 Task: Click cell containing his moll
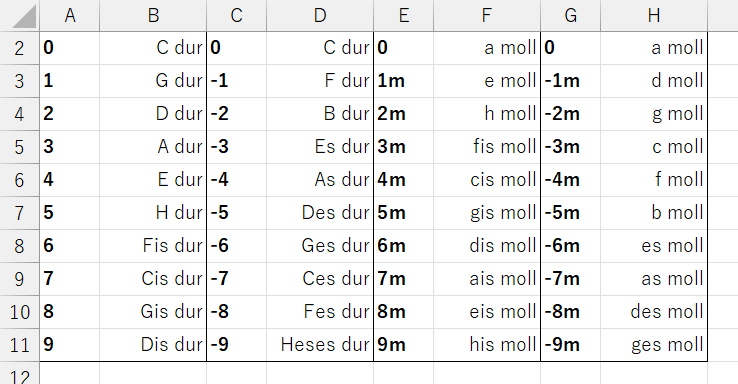click(x=487, y=345)
